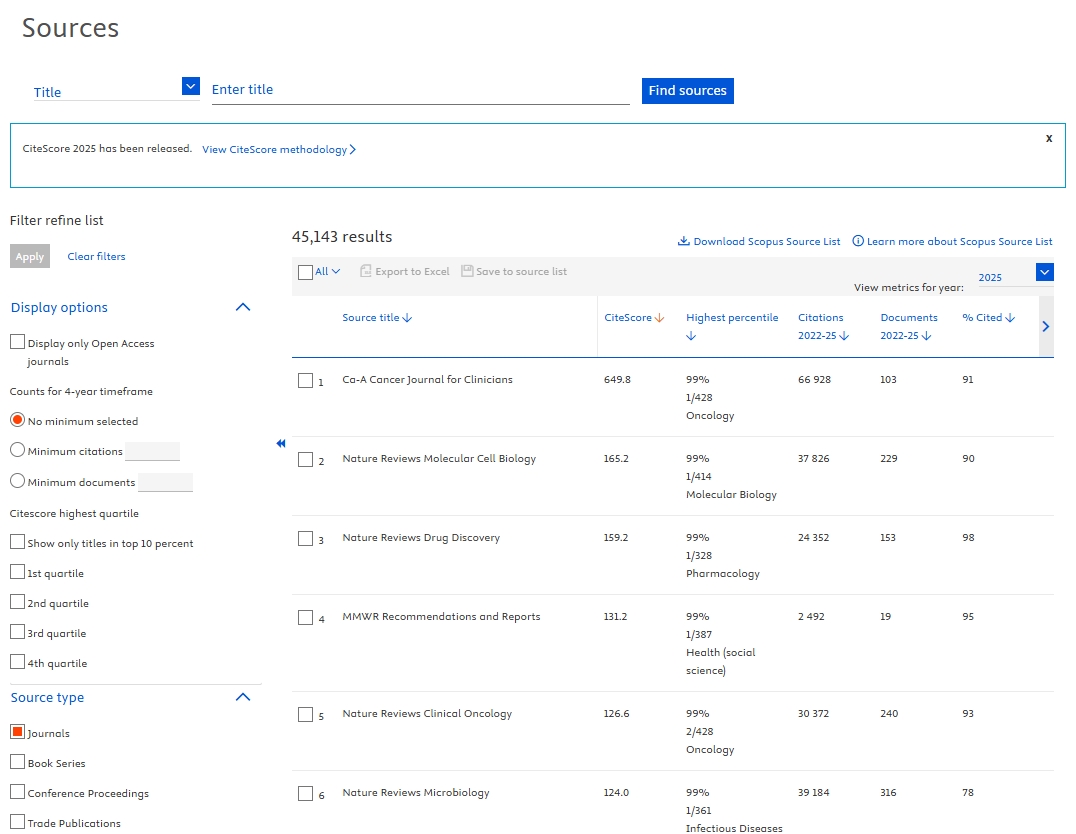The image size is (1076, 834).
Task: Click citations count 24 352
Action: [813, 537]
